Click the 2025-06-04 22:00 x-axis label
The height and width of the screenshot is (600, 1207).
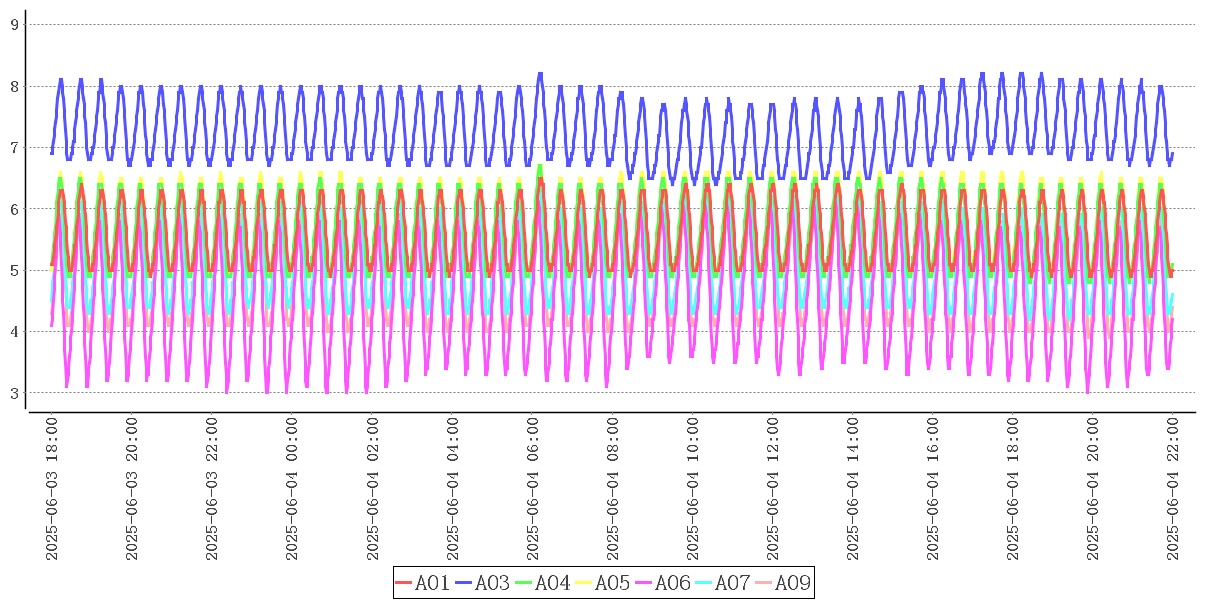pos(1172,489)
